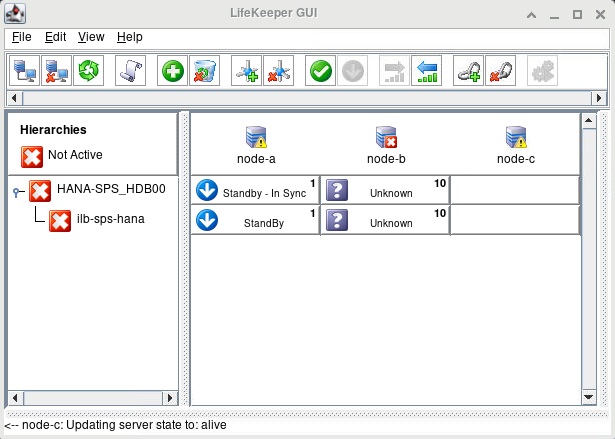Click the Add Dependency chain icon
This screenshot has width=615, height=439.
click(468, 71)
